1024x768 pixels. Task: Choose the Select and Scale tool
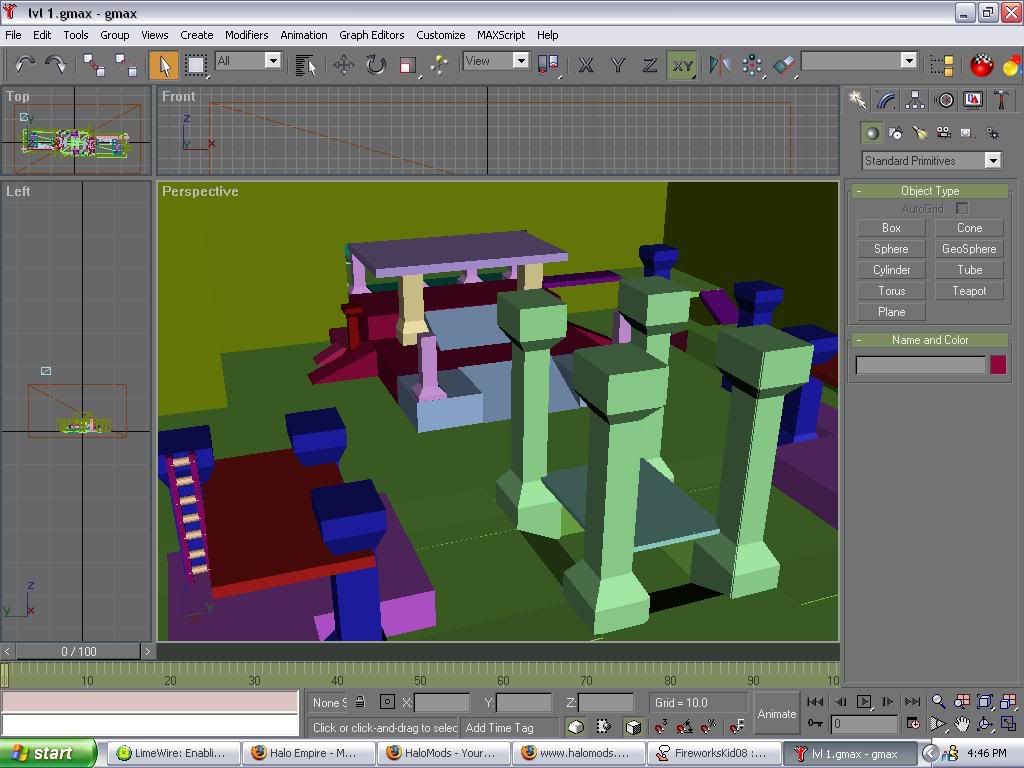408,65
